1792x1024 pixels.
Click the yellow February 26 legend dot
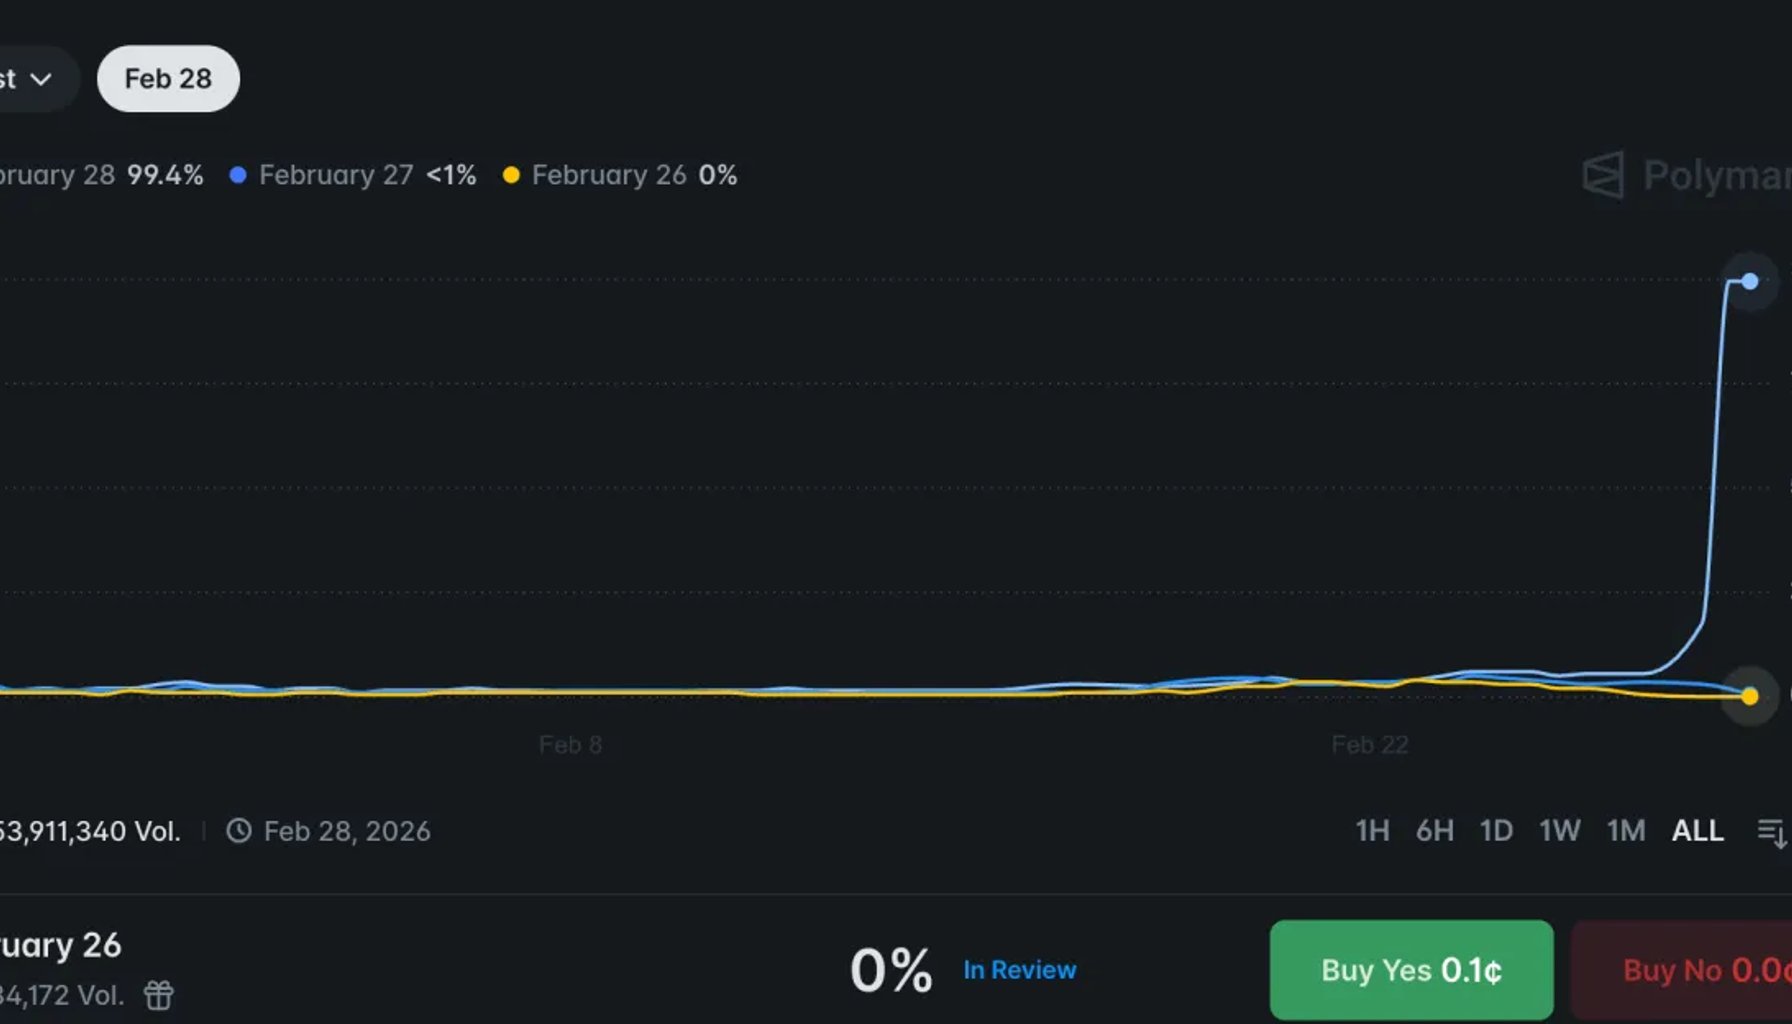[x=511, y=175]
